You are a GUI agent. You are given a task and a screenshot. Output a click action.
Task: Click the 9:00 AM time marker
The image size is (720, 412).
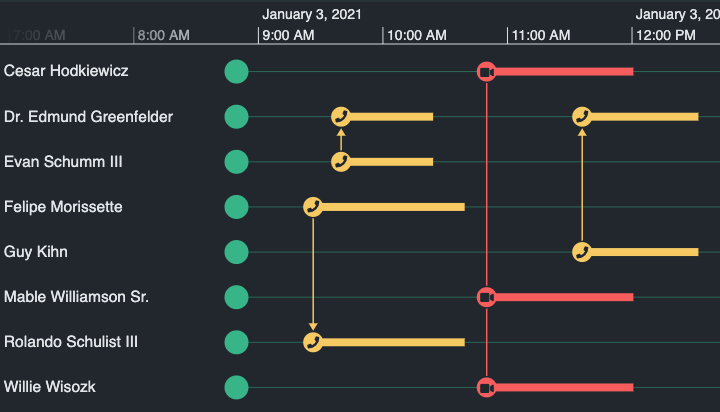[x=288, y=35]
